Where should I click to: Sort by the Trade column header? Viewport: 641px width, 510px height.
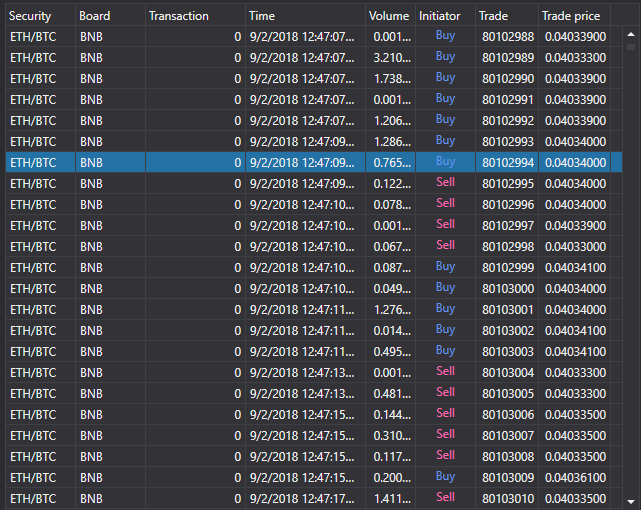click(507, 16)
